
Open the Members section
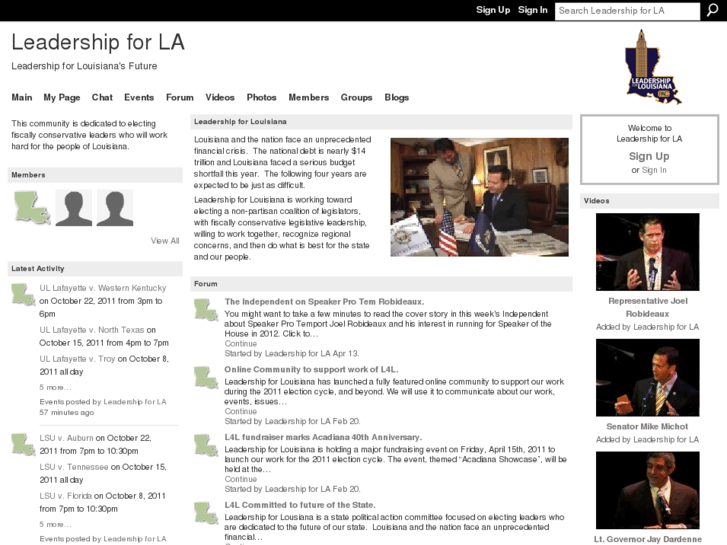(x=308, y=97)
